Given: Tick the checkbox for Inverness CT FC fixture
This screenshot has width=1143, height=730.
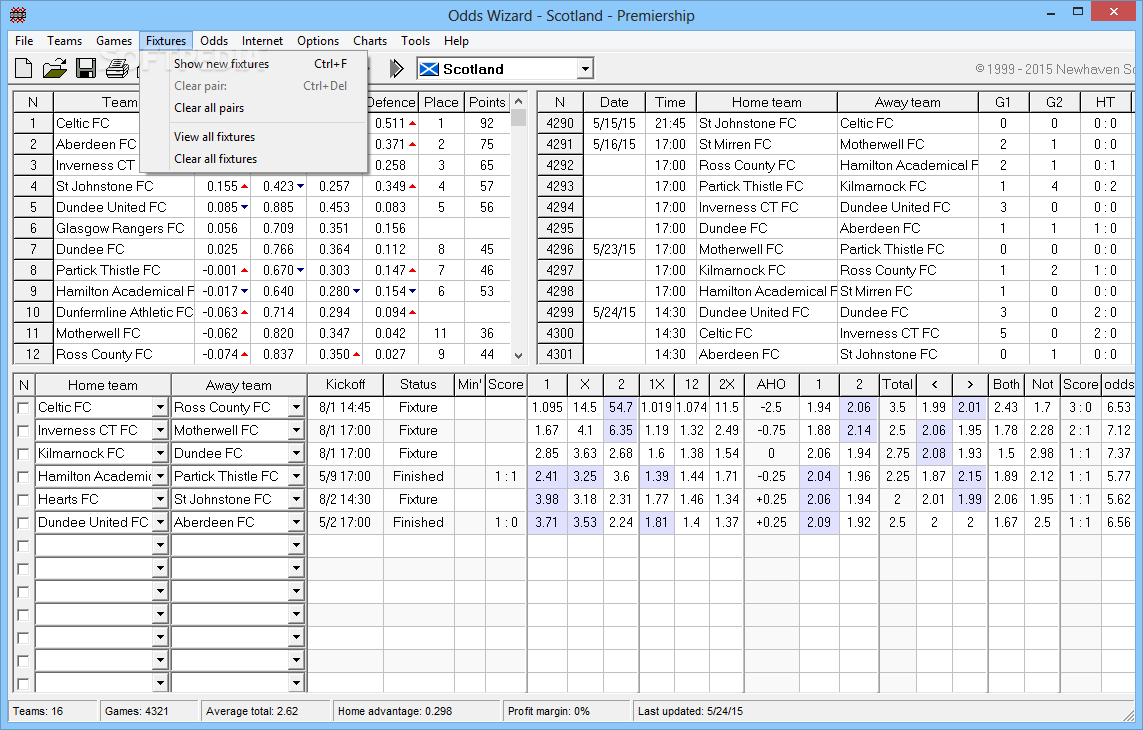Looking at the screenshot, I should 23,431.
